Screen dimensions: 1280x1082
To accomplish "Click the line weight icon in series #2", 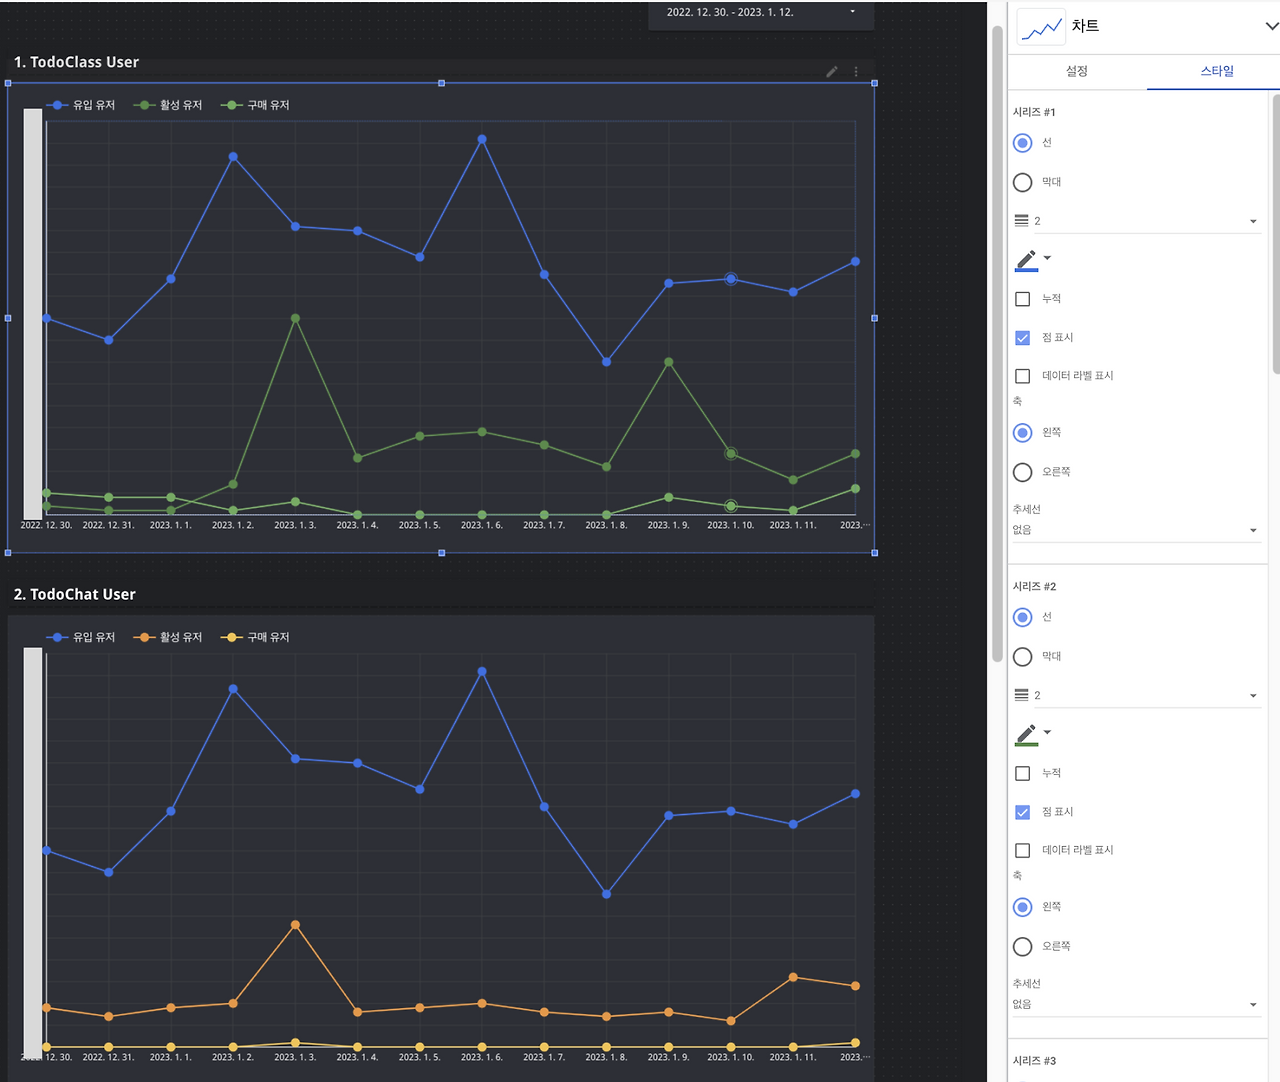I will tap(1021, 695).
